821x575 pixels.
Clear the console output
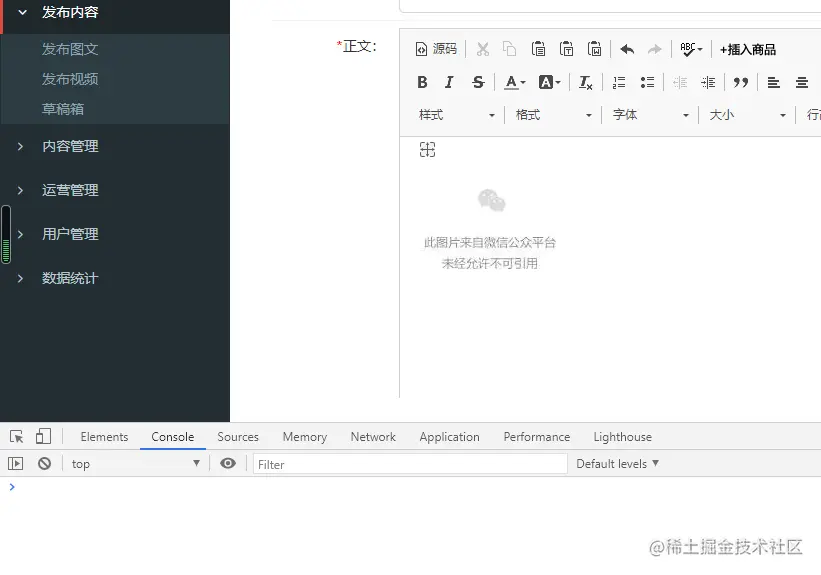[x=45, y=463]
